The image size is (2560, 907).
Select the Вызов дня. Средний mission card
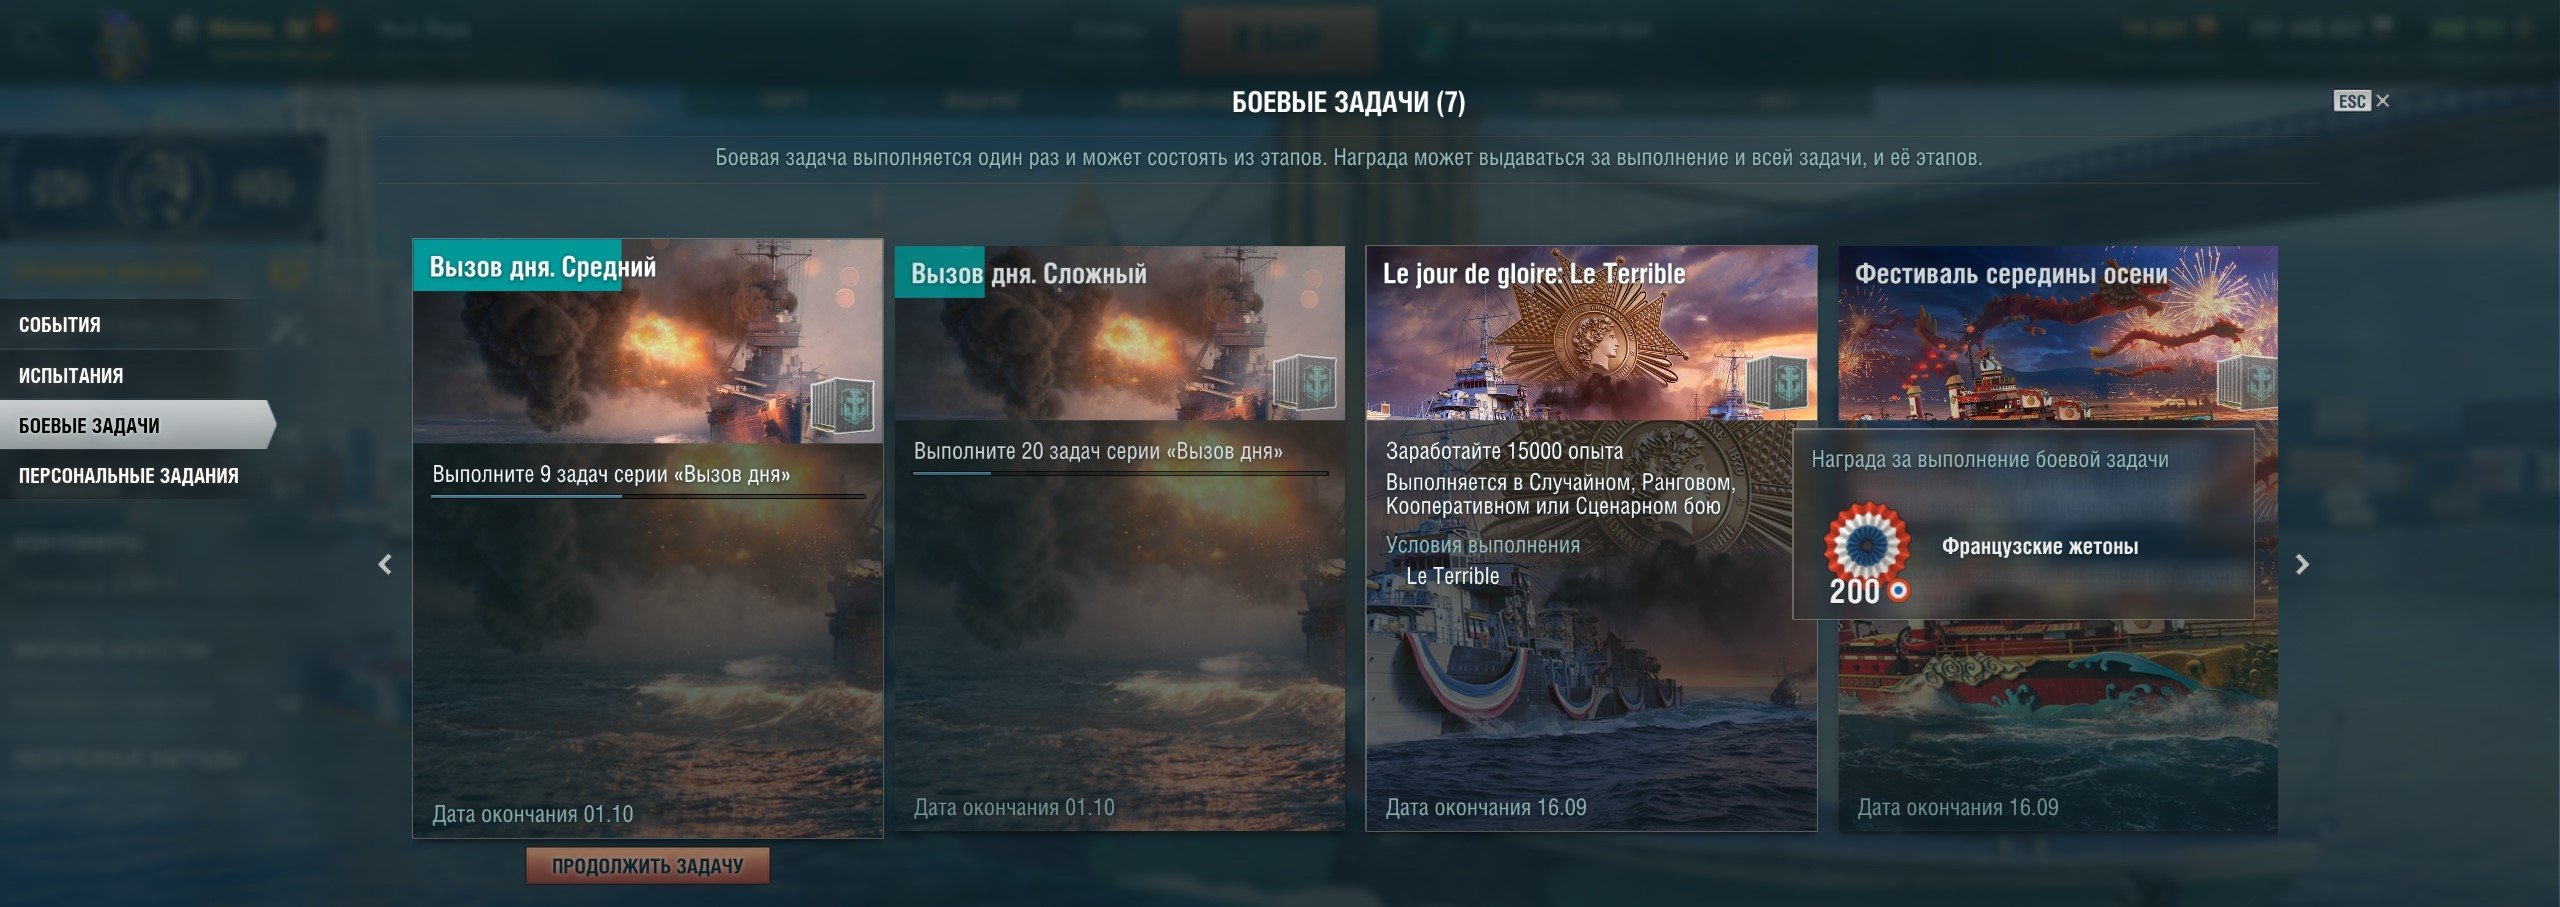click(x=648, y=538)
